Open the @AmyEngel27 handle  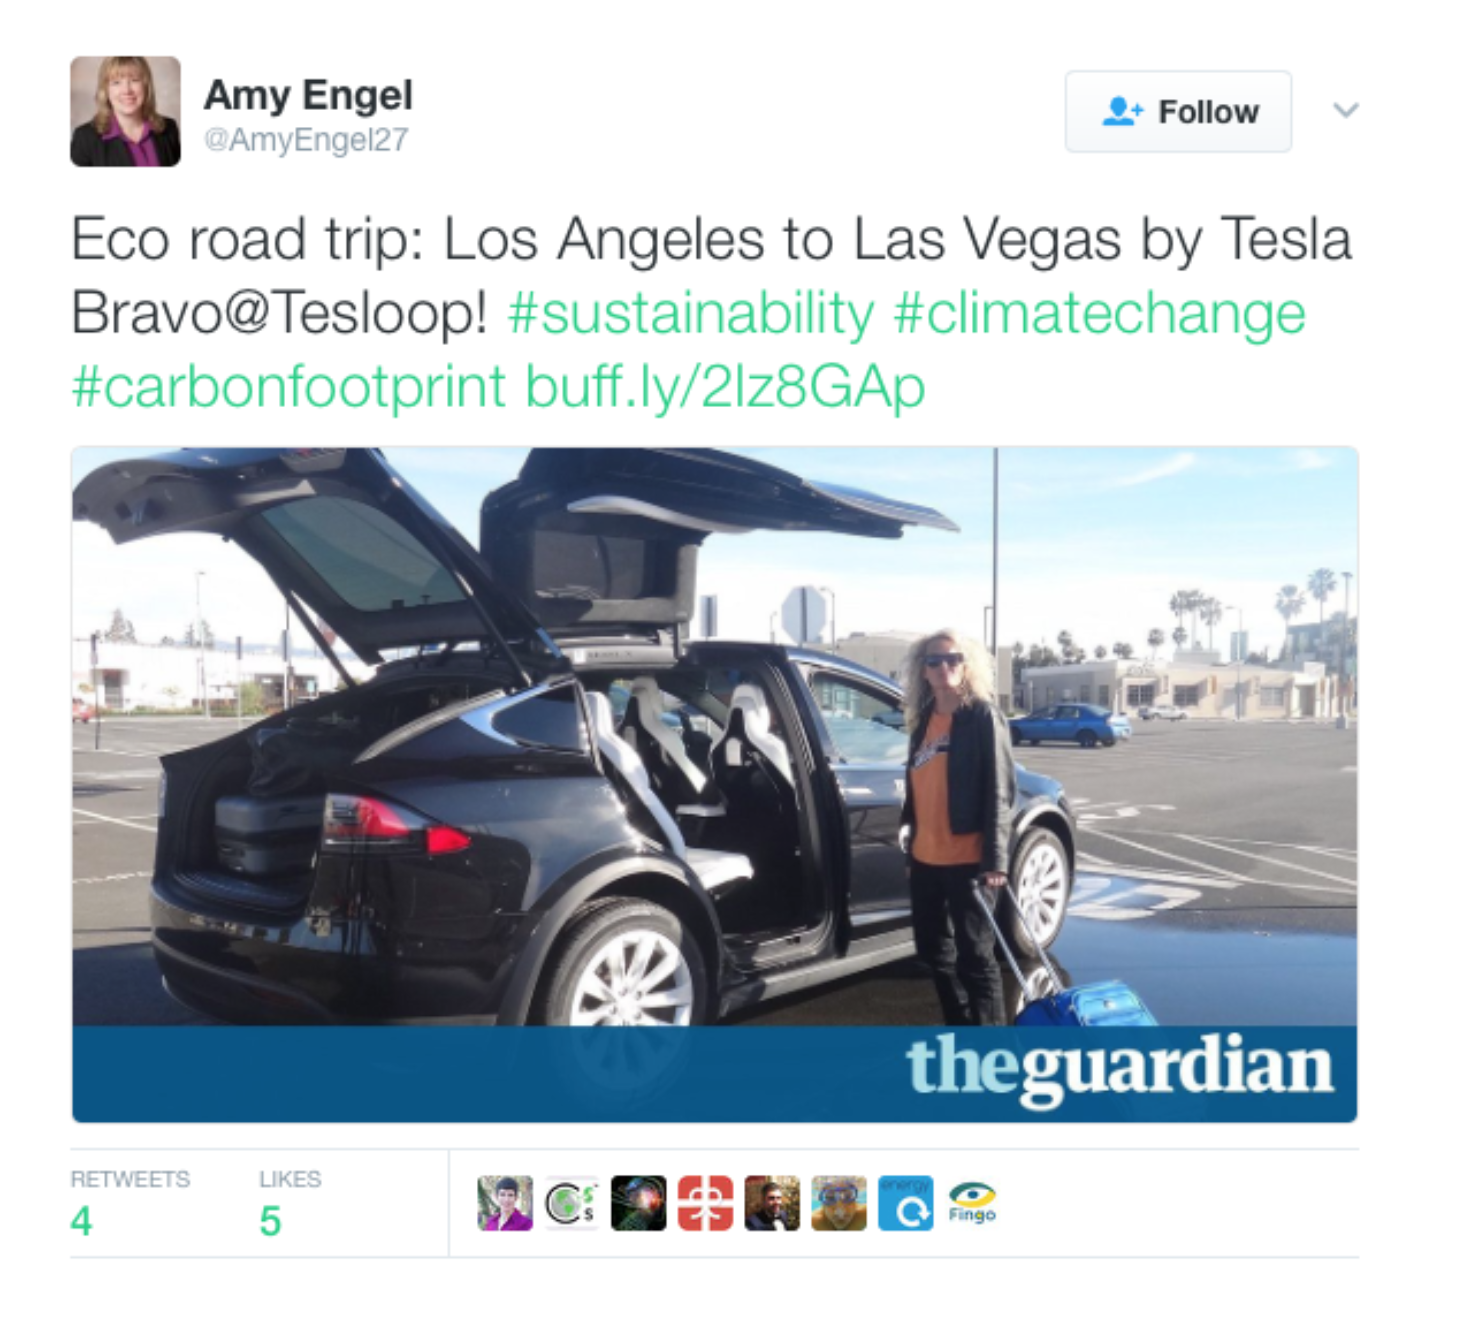click(x=306, y=139)
